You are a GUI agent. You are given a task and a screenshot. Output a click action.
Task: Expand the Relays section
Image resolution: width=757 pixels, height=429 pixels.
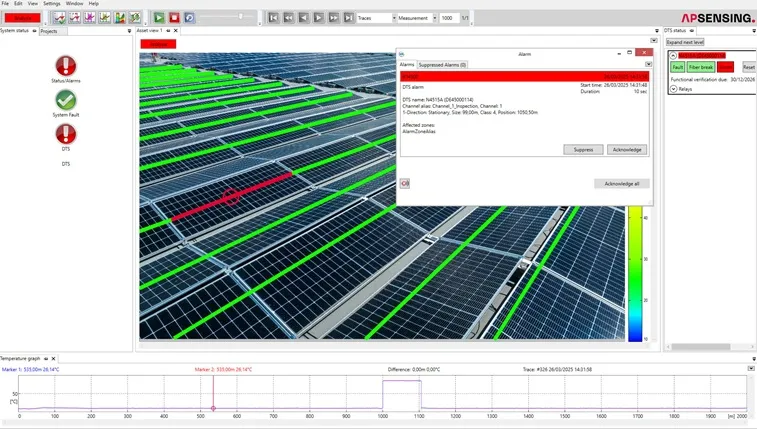click(x=674, y=88)
